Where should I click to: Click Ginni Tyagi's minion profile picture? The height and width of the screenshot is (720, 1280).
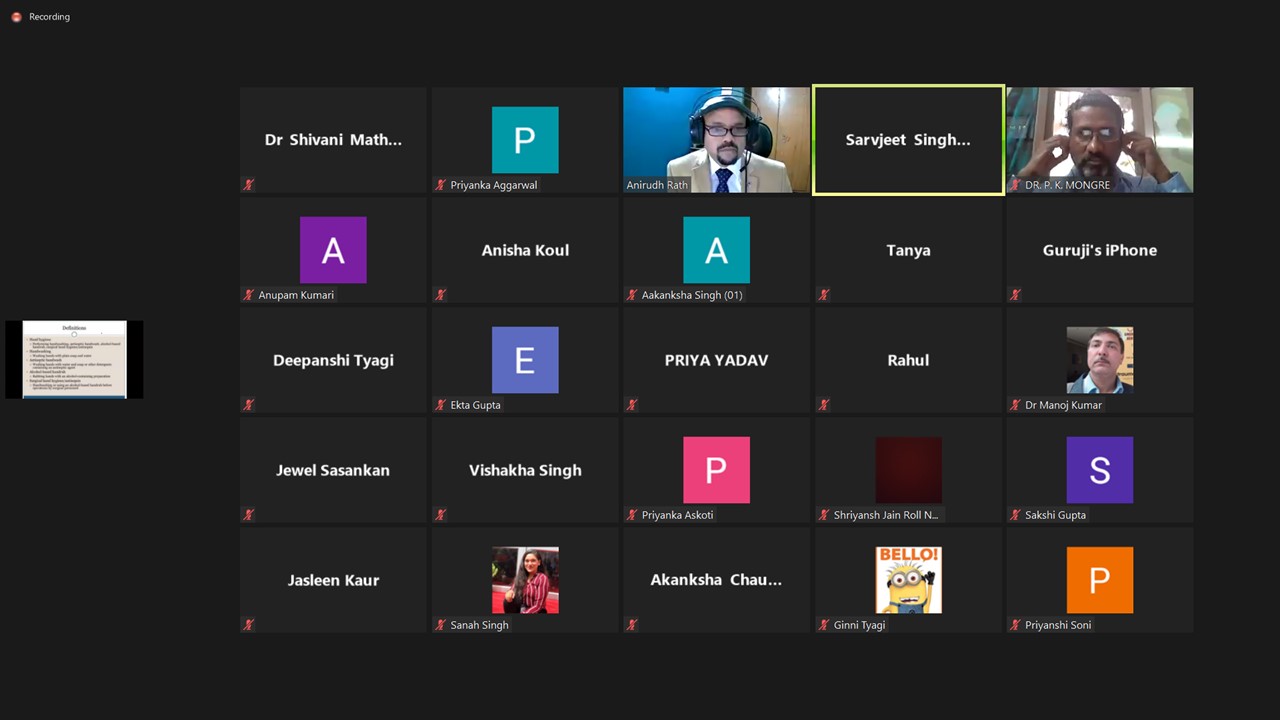tap(908, 580)
